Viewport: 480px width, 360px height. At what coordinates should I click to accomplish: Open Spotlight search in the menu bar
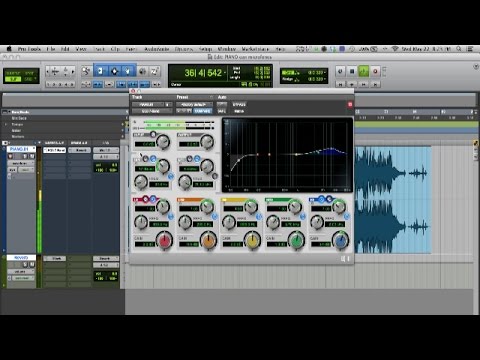coord(459,49)
